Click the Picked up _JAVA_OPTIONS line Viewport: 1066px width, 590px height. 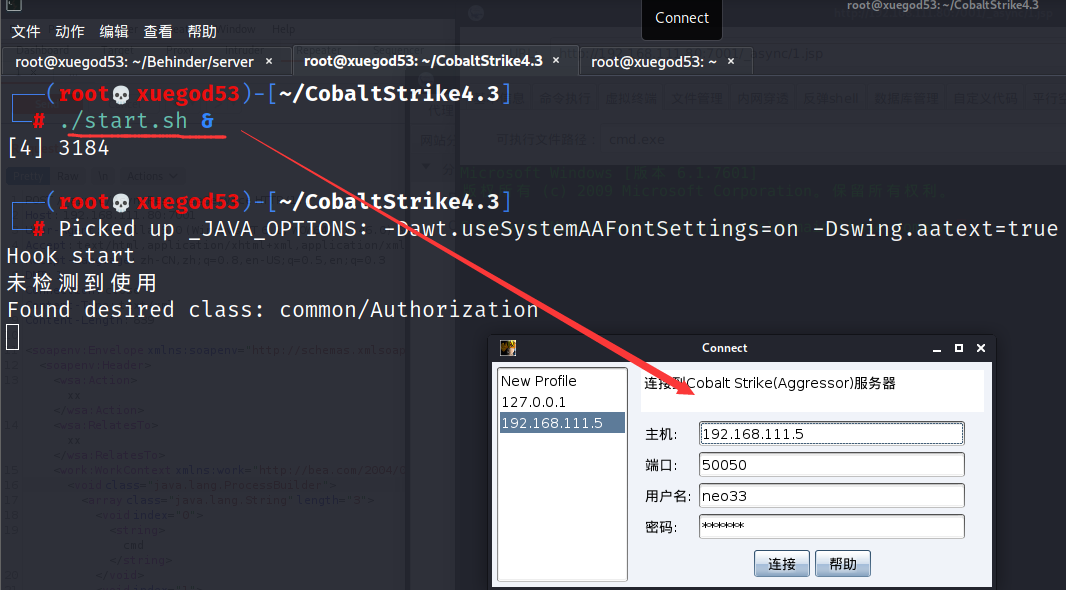pyautogui.click(x=557, y=228)
